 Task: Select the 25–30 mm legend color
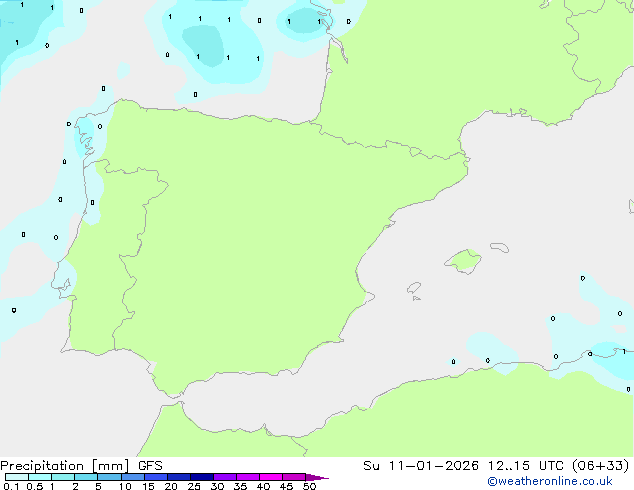point(202,477)
